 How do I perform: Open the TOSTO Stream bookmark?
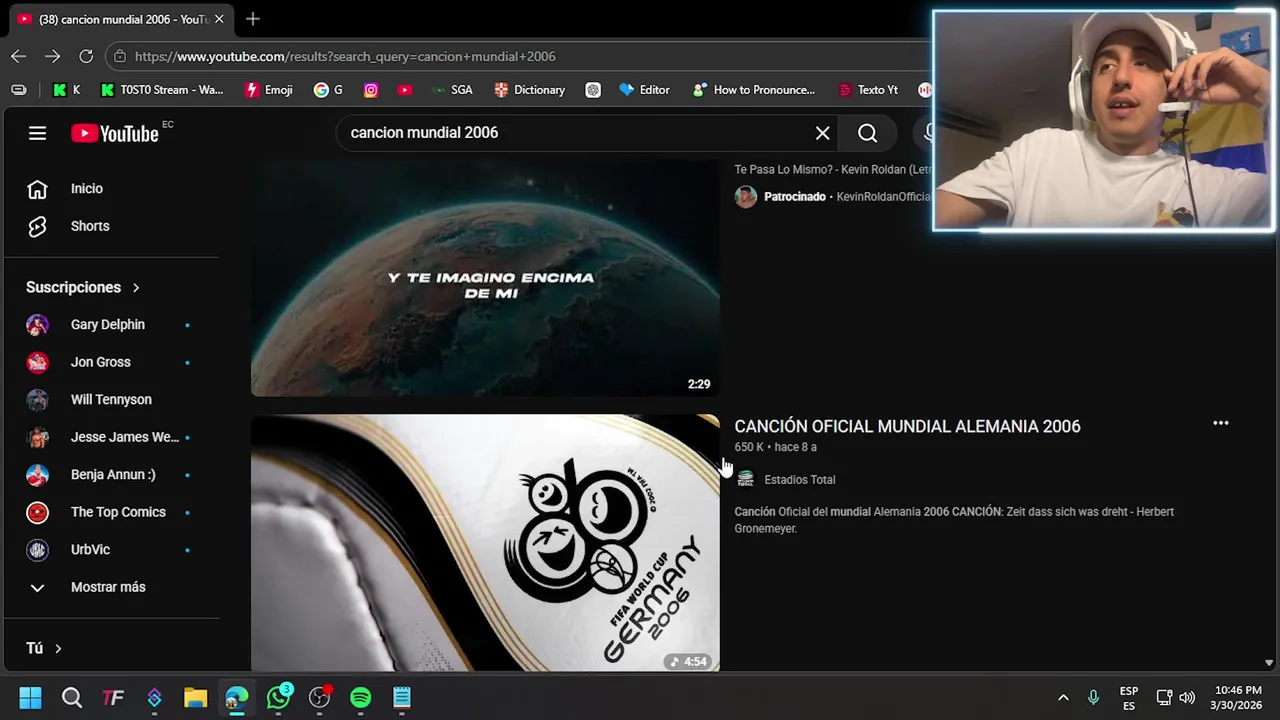[x=162, y=90]
